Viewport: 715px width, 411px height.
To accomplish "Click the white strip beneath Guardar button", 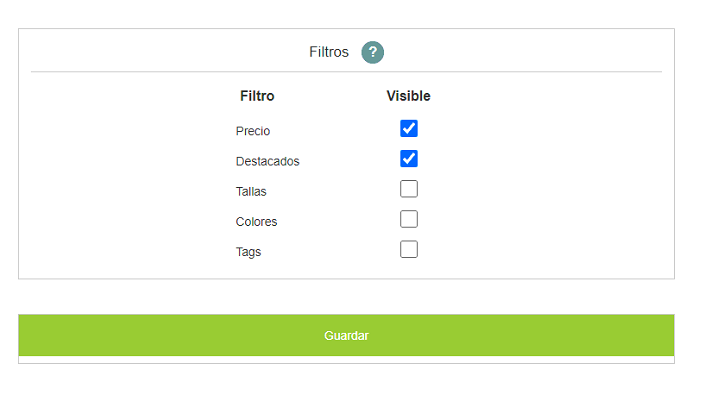I will (x=346, y=359).
